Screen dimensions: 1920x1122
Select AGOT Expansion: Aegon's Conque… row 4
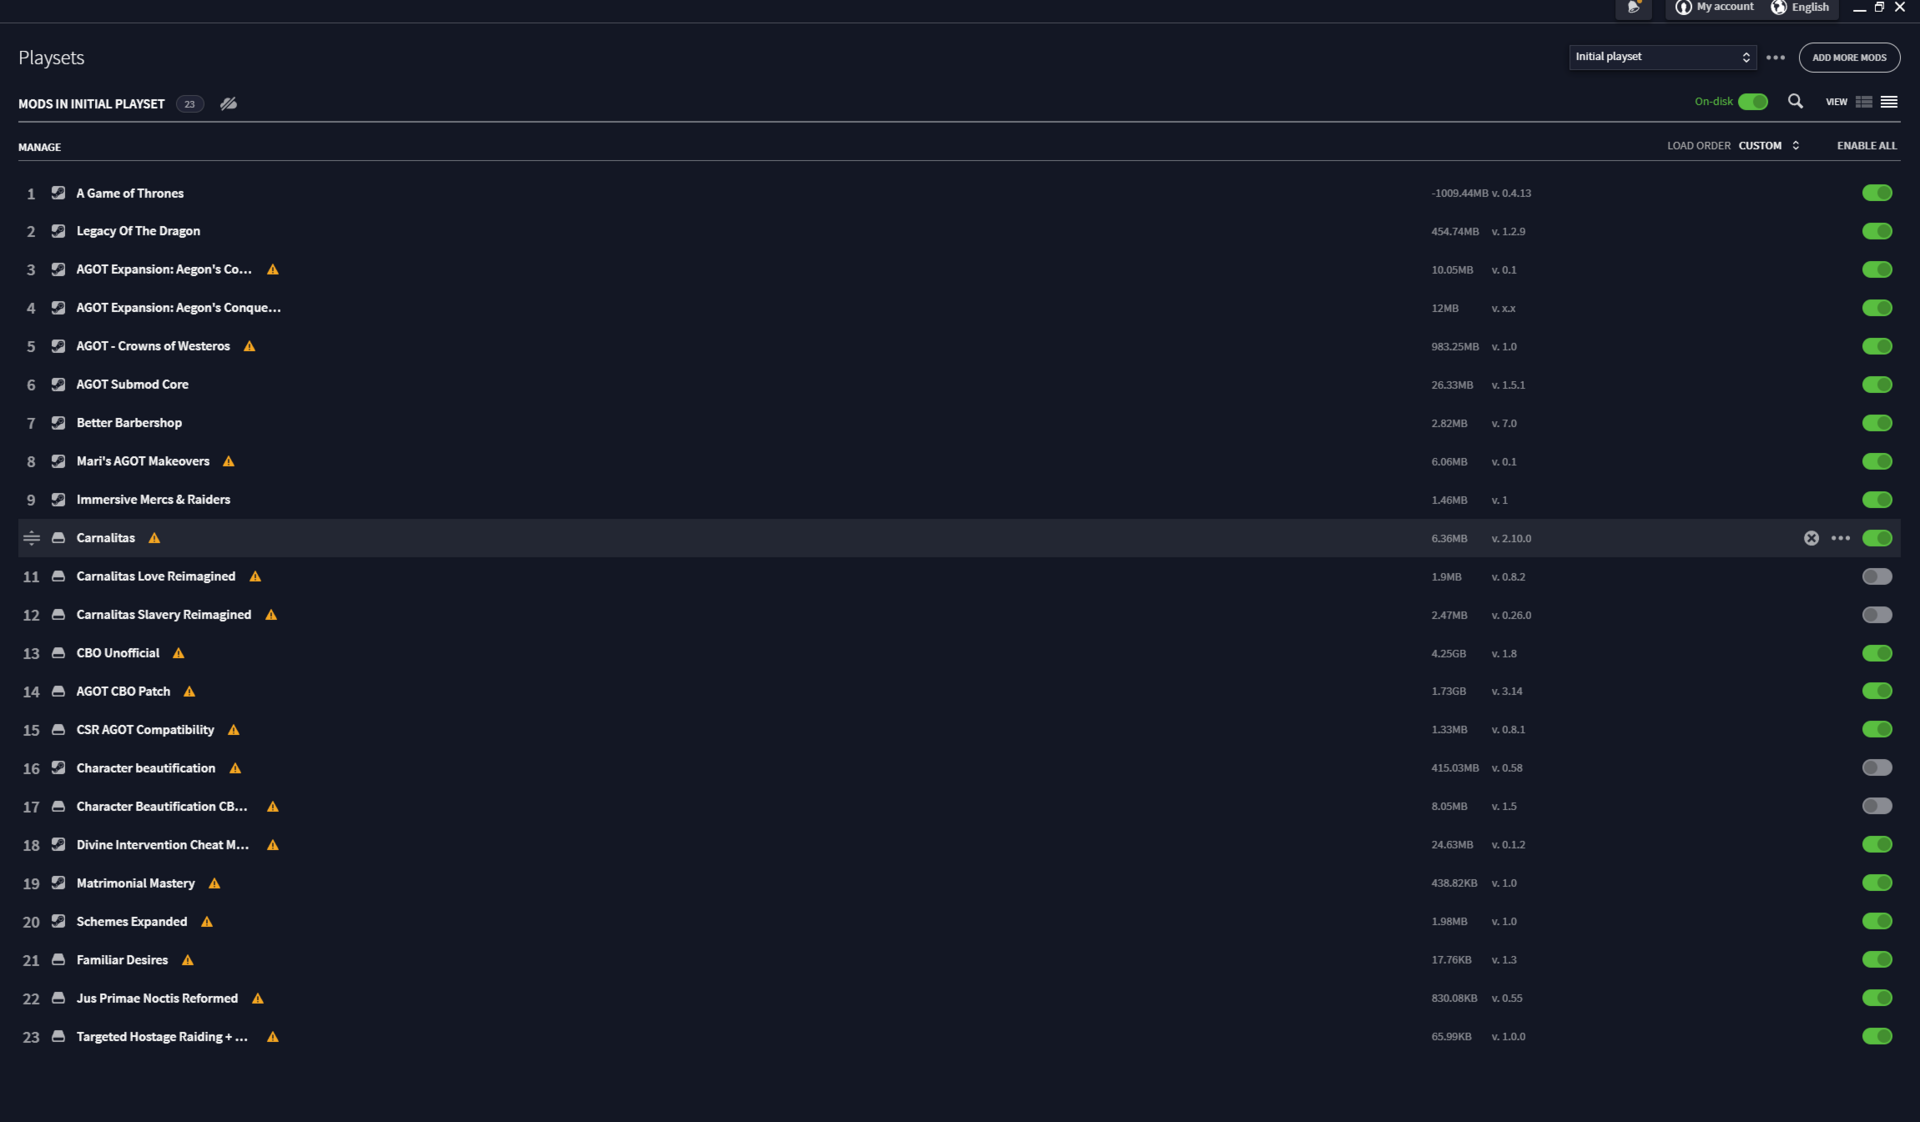[x=959, y=308]
